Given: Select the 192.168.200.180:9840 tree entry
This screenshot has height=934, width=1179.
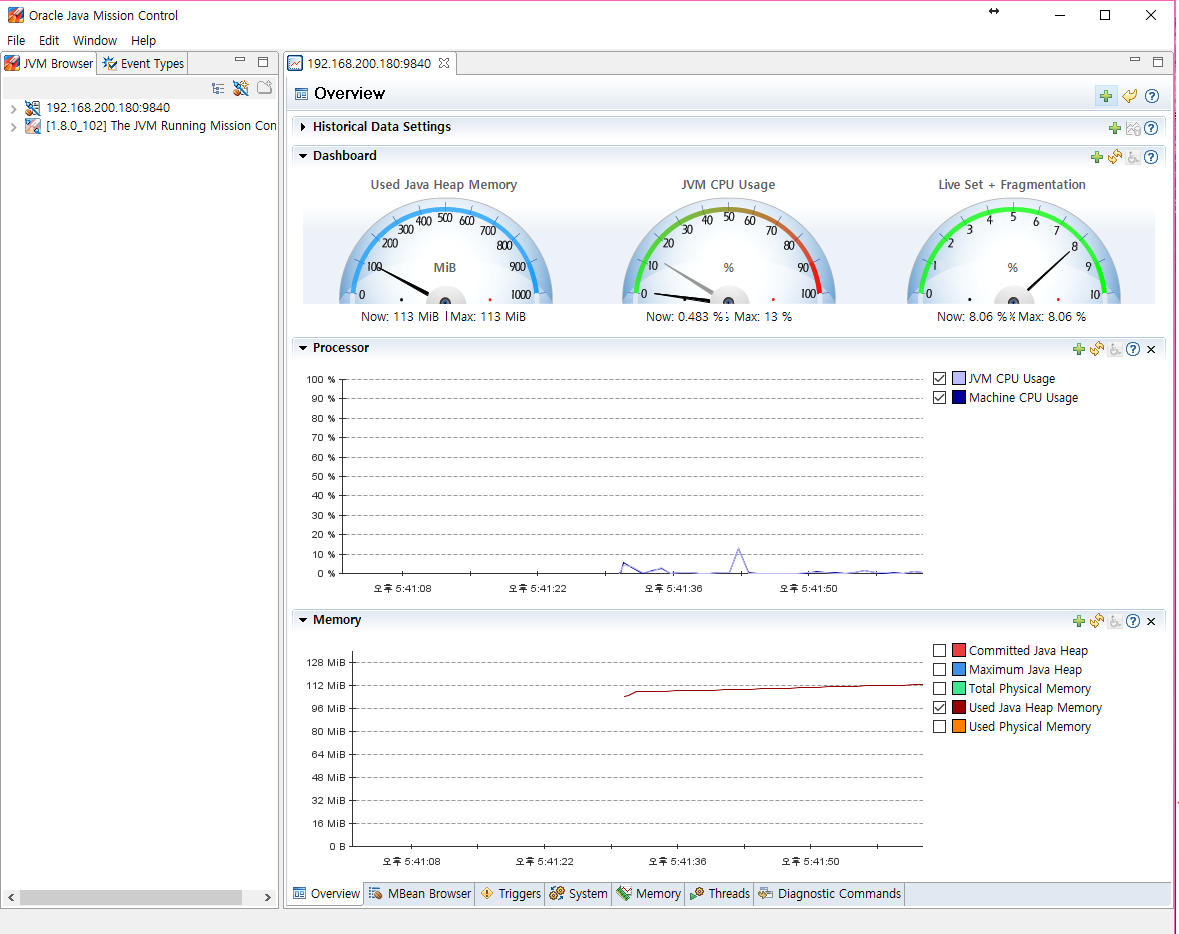Looking at the screenshot, I should [108, 108].
